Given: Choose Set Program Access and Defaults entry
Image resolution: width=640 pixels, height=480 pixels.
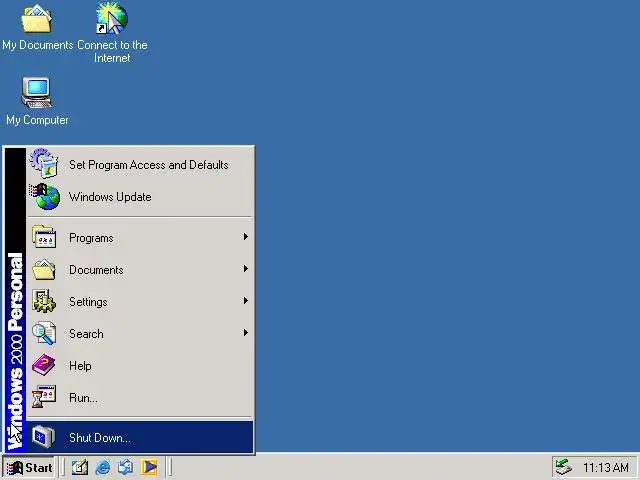Looking at the screenshot, I should pos(140,164).
